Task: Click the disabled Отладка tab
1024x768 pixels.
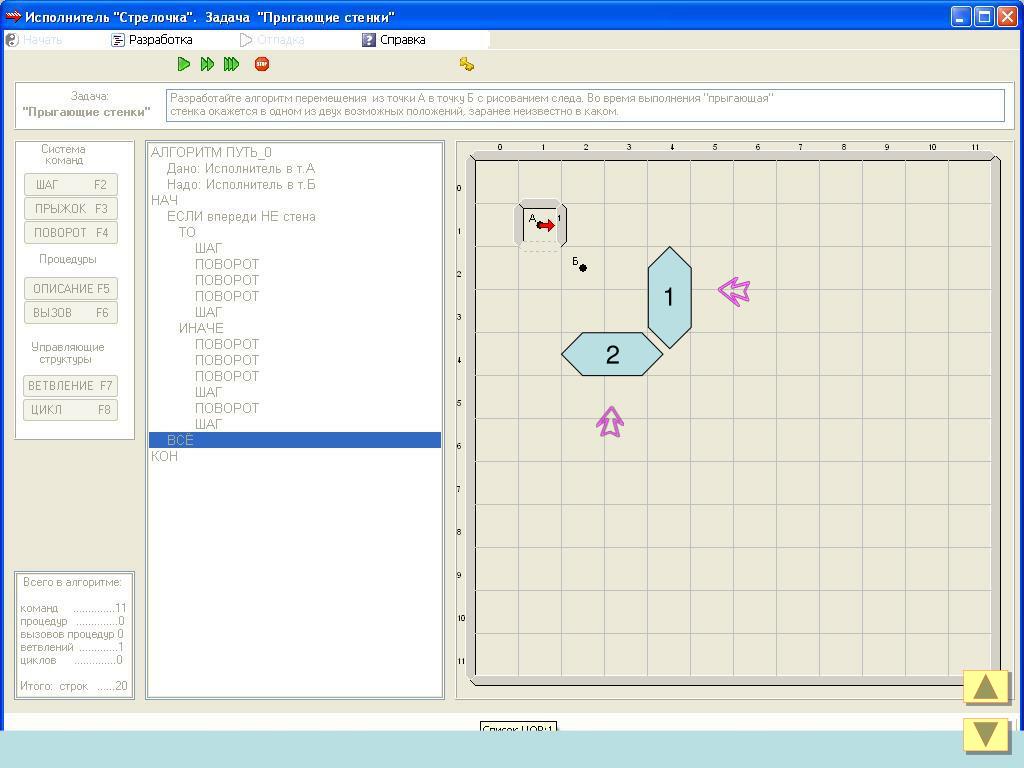Action: (x=272, y=40)
